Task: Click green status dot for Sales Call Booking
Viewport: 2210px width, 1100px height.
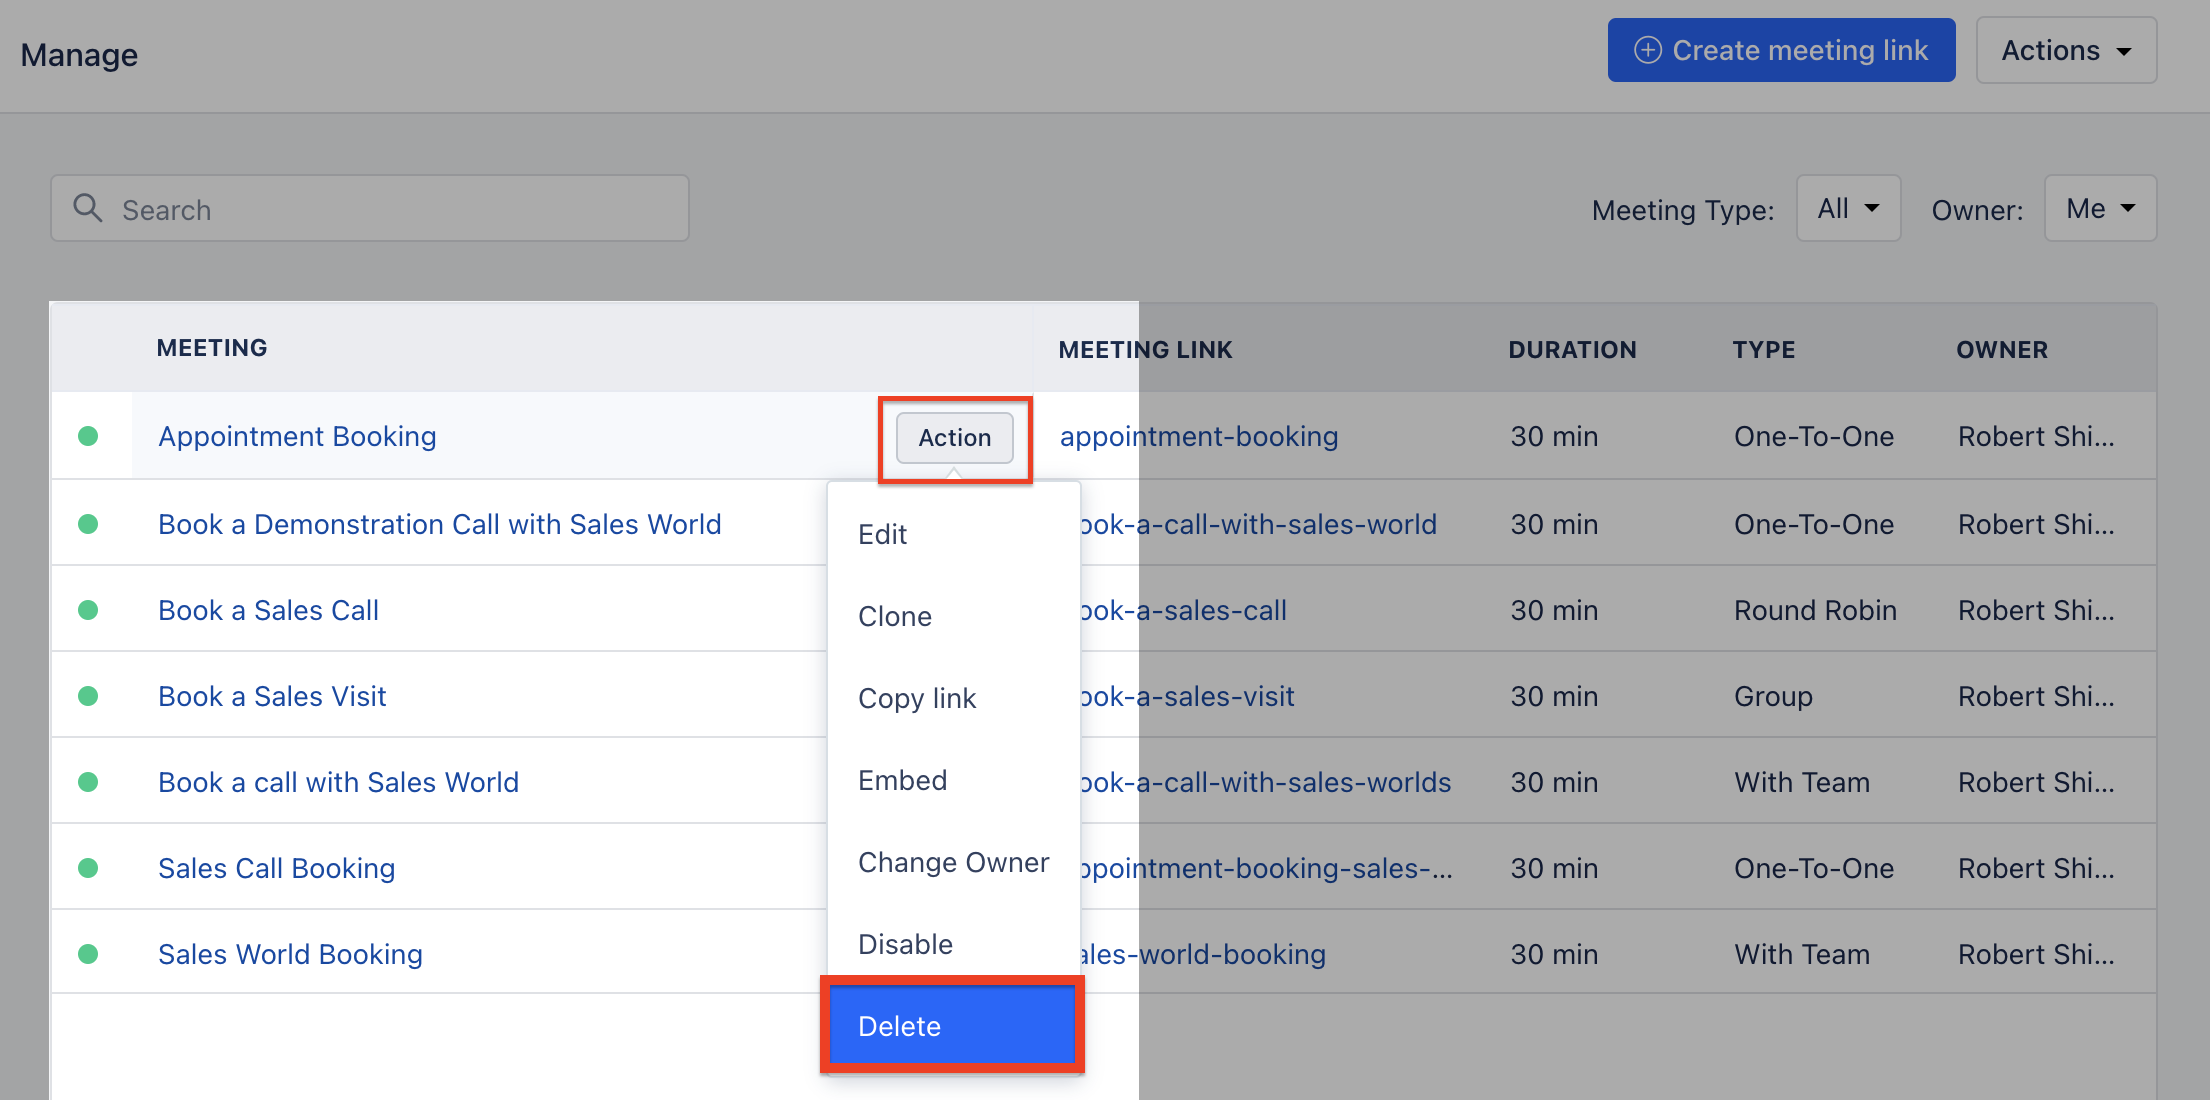Action: [x=88, y=868]
